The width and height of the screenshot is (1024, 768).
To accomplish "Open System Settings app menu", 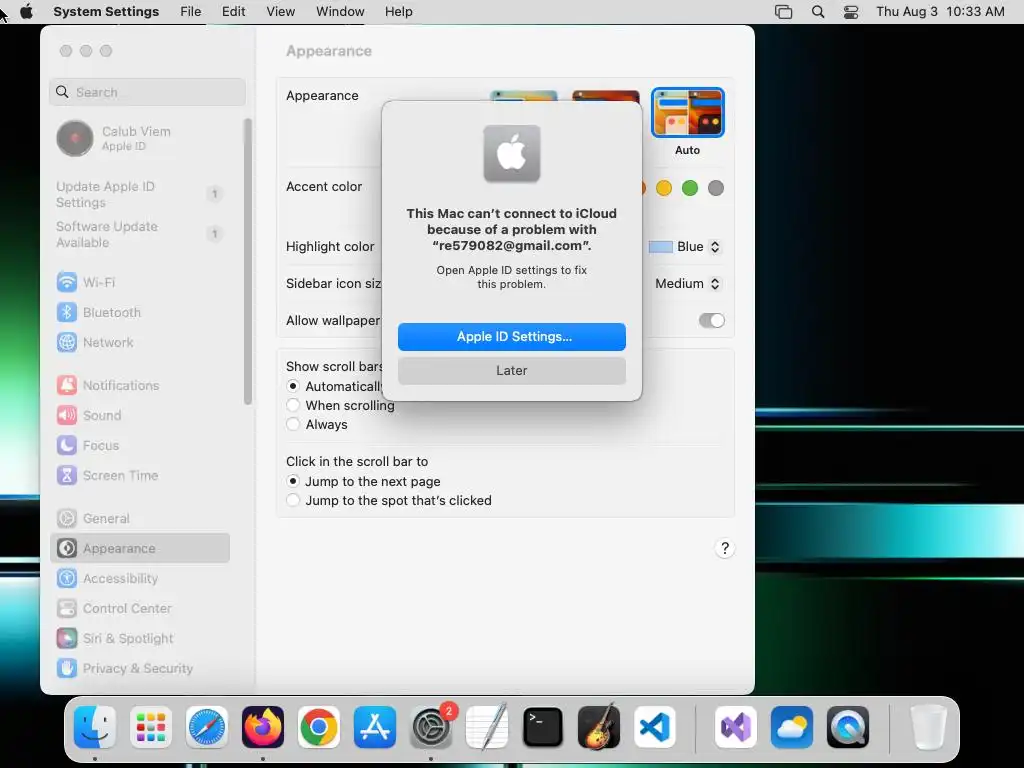I will 106,12.
